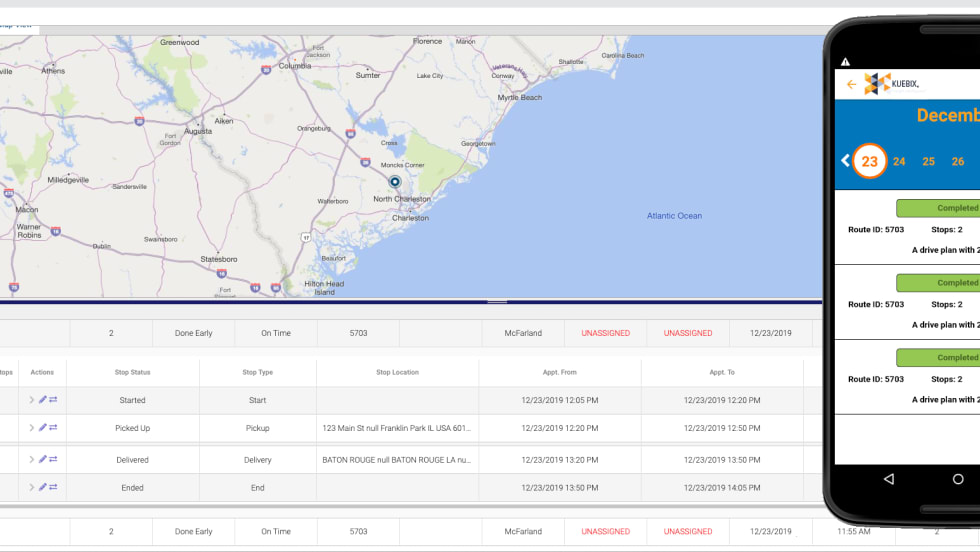Select date 25 in the phone calendar
Image resolution: width=980 pixels, height=552 pixels.
[928, 161]
